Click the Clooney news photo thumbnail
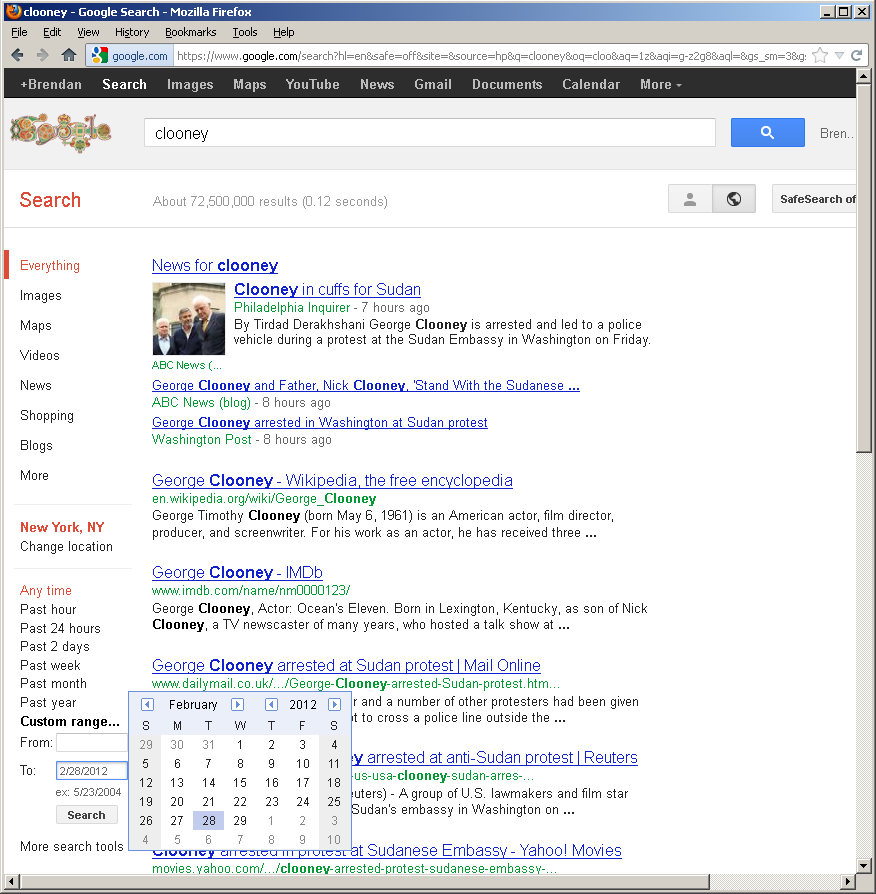876x894 pixels. tap(189, 319)
